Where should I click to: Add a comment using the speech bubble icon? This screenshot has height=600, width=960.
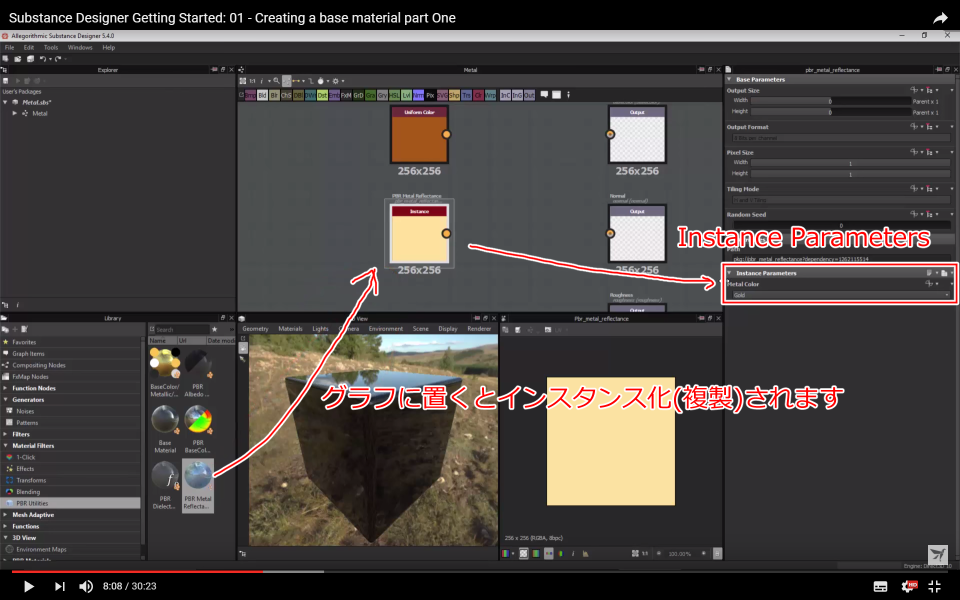544,95
